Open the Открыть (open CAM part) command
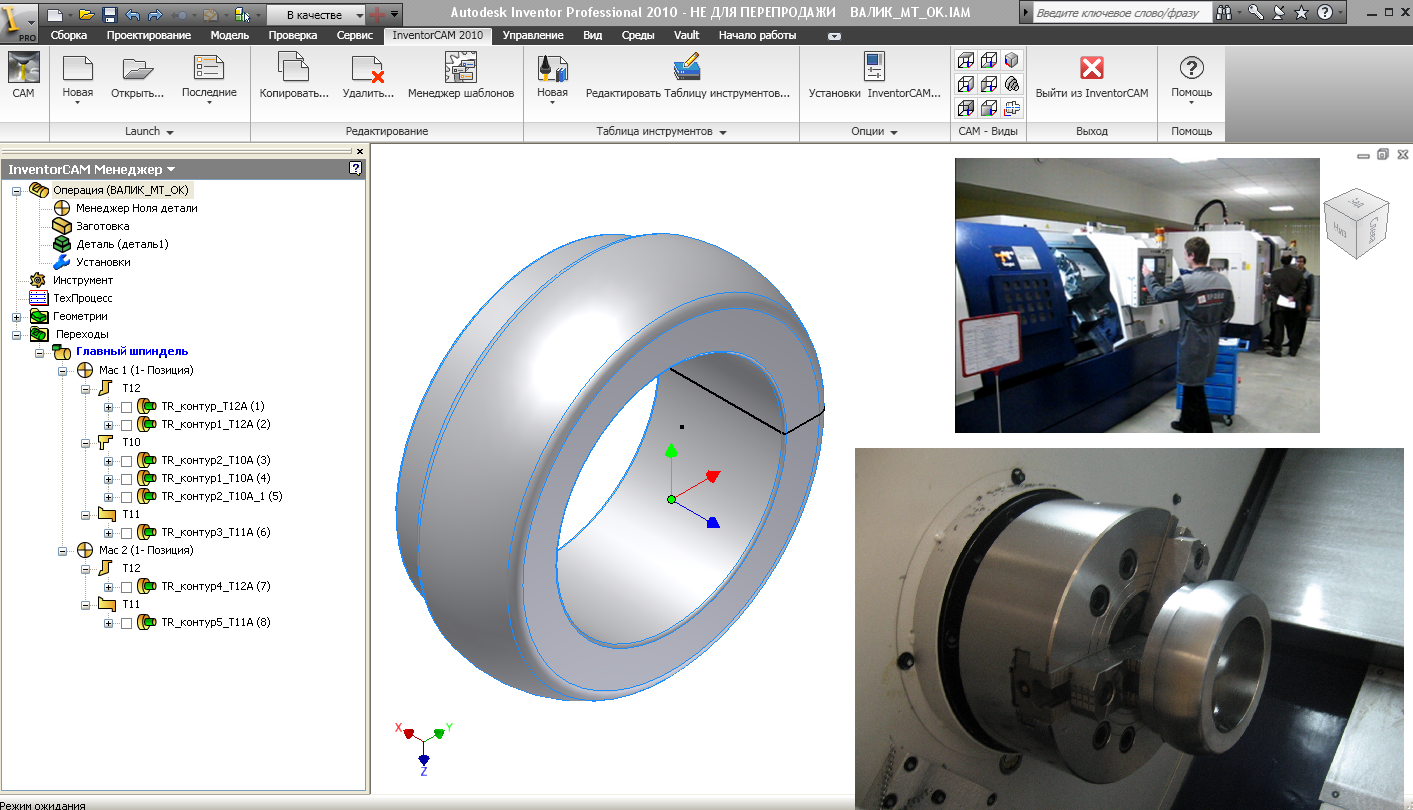 point(138,76)
